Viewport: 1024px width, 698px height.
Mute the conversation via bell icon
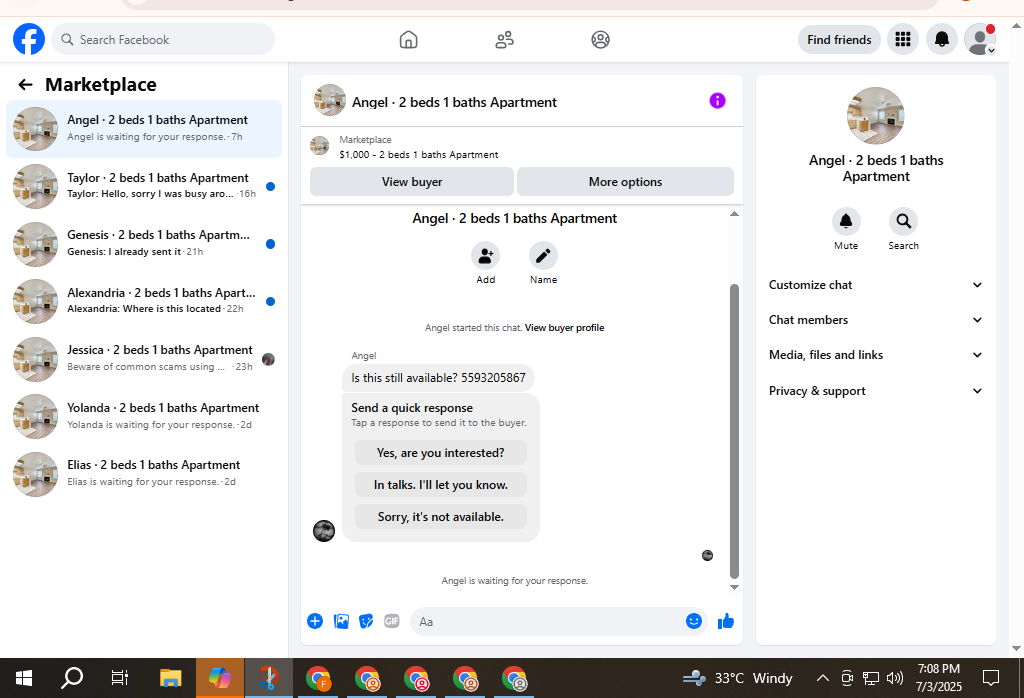coord(846,221)
